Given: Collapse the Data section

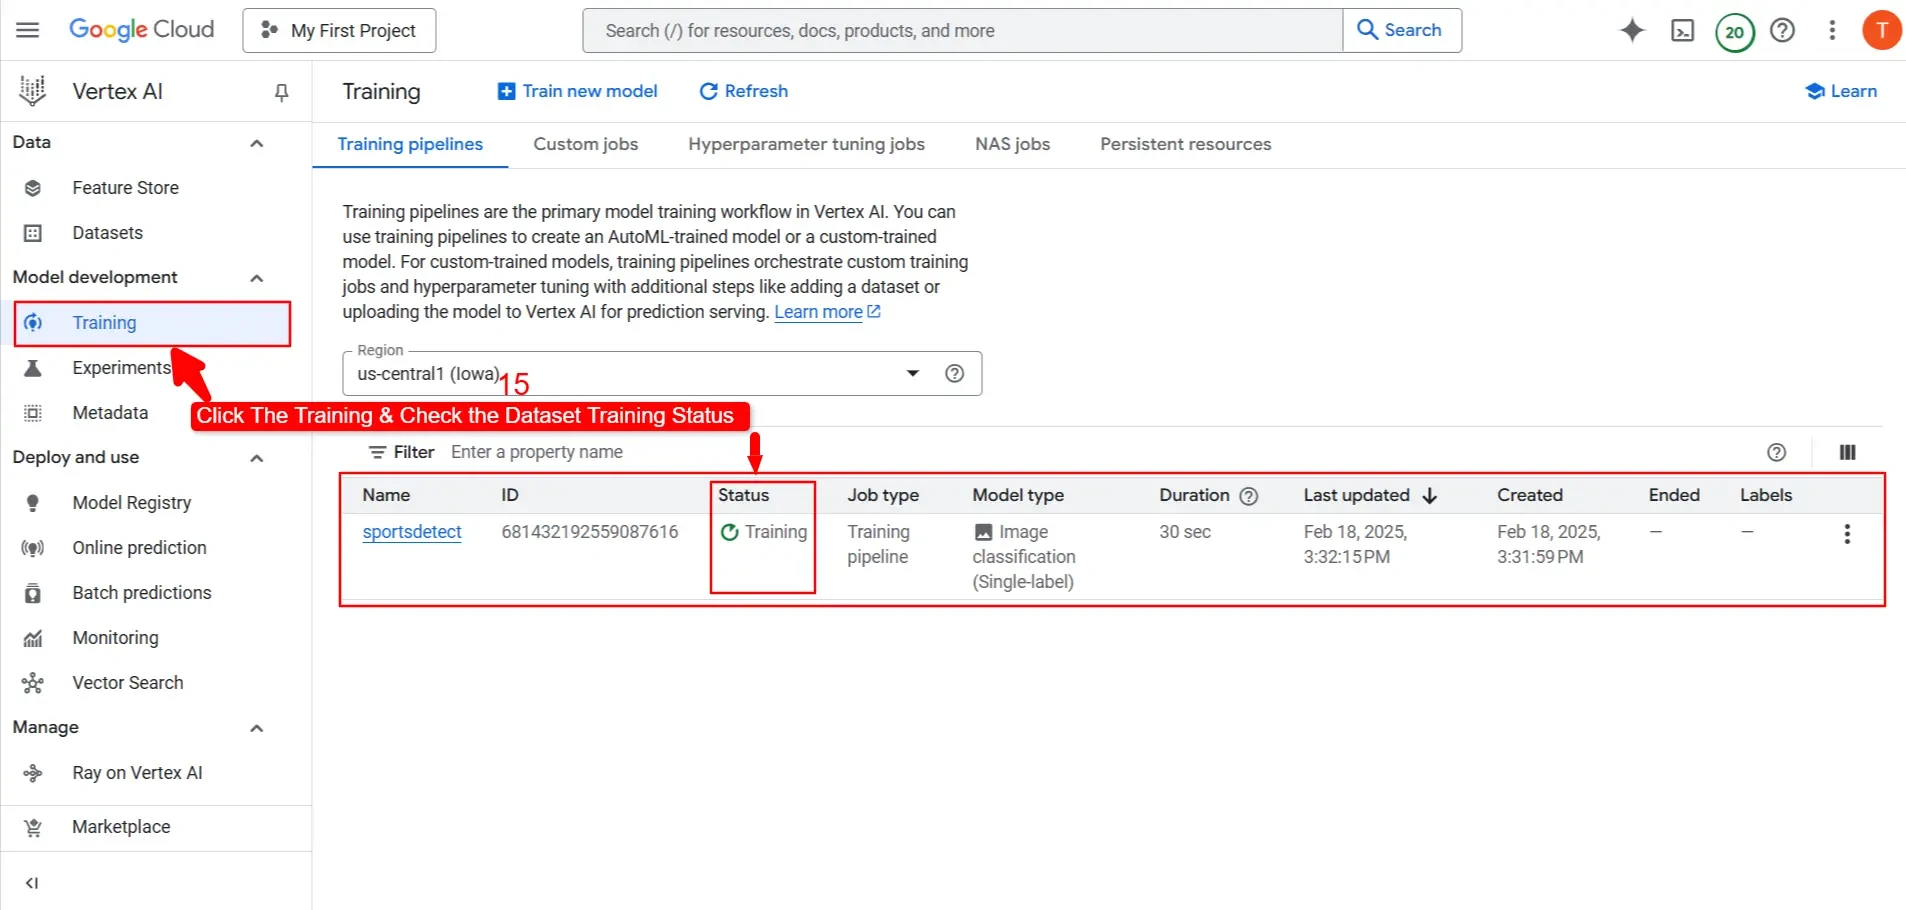Looking at the screenshot, I should [256, 143].
